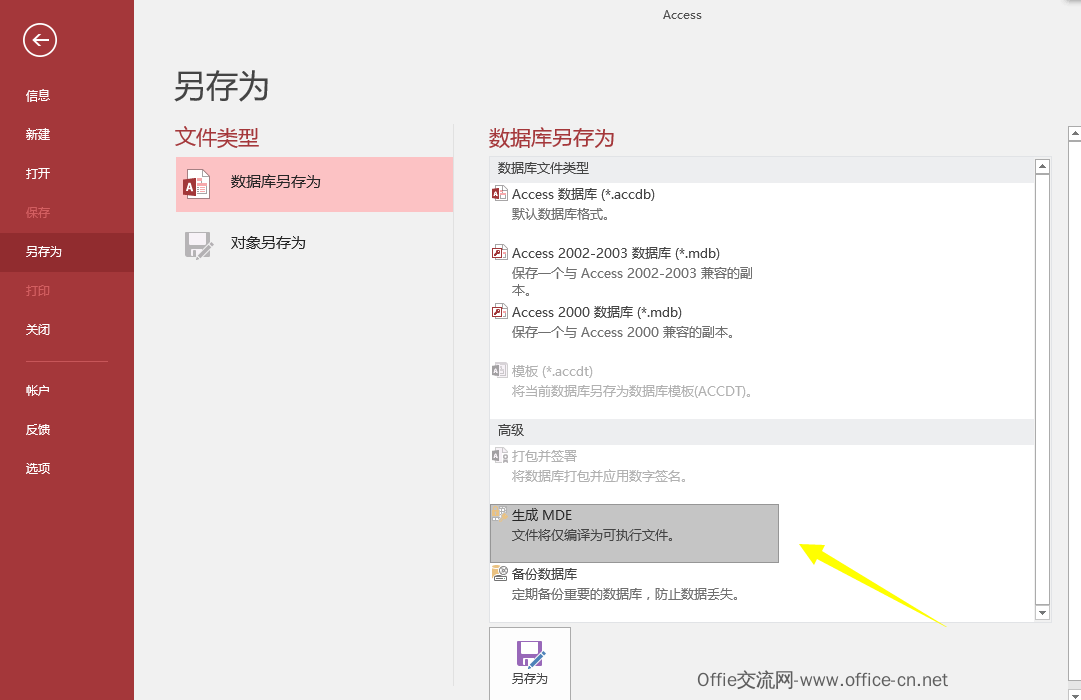Screen dimensions: 1081x700
Task: Click the floppy disk icon for 对象另存为
Action: (x=199, y=245)
